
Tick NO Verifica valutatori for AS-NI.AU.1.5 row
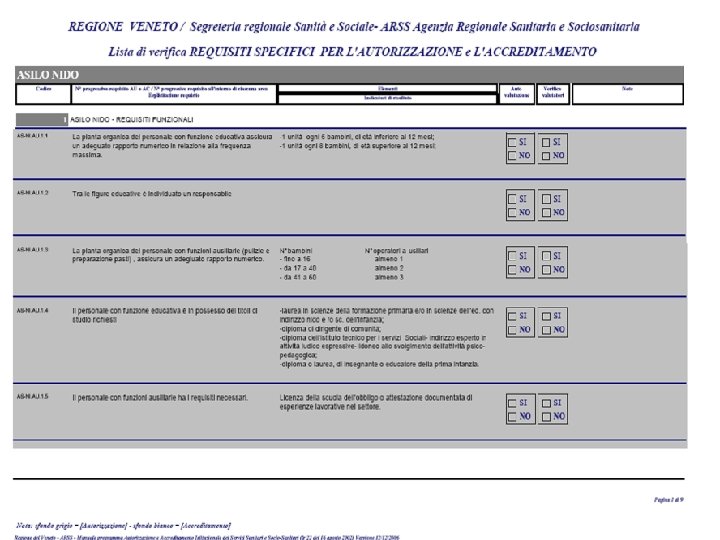click(546, 417)
